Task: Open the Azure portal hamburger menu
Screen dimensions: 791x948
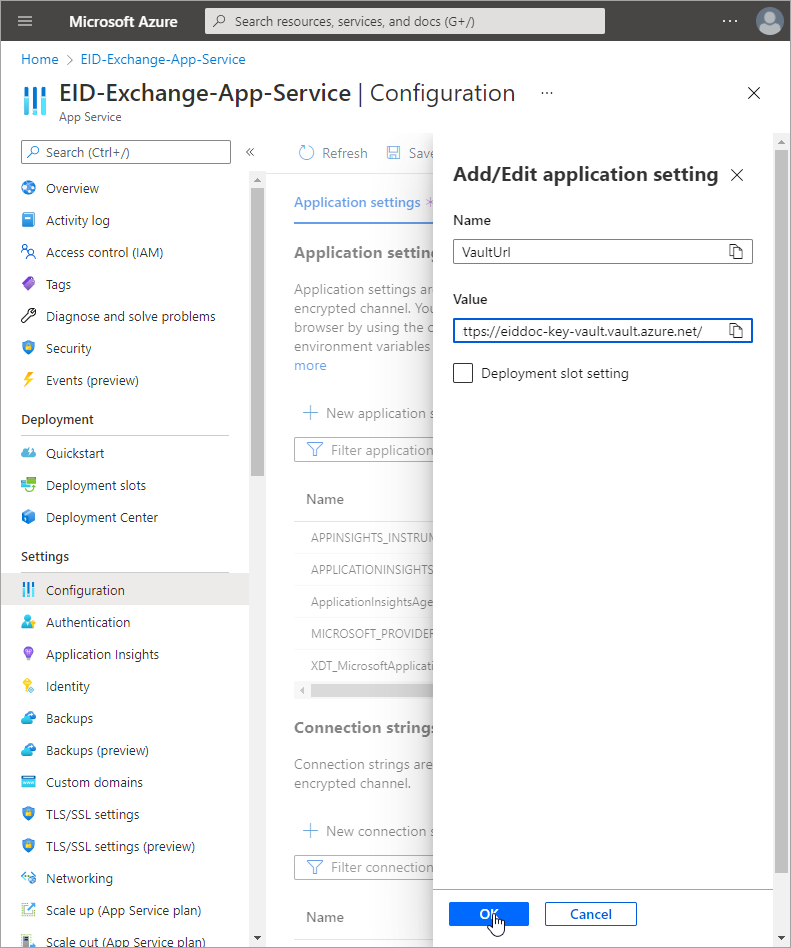Action: pyautogui.click(x=26, y=21)
